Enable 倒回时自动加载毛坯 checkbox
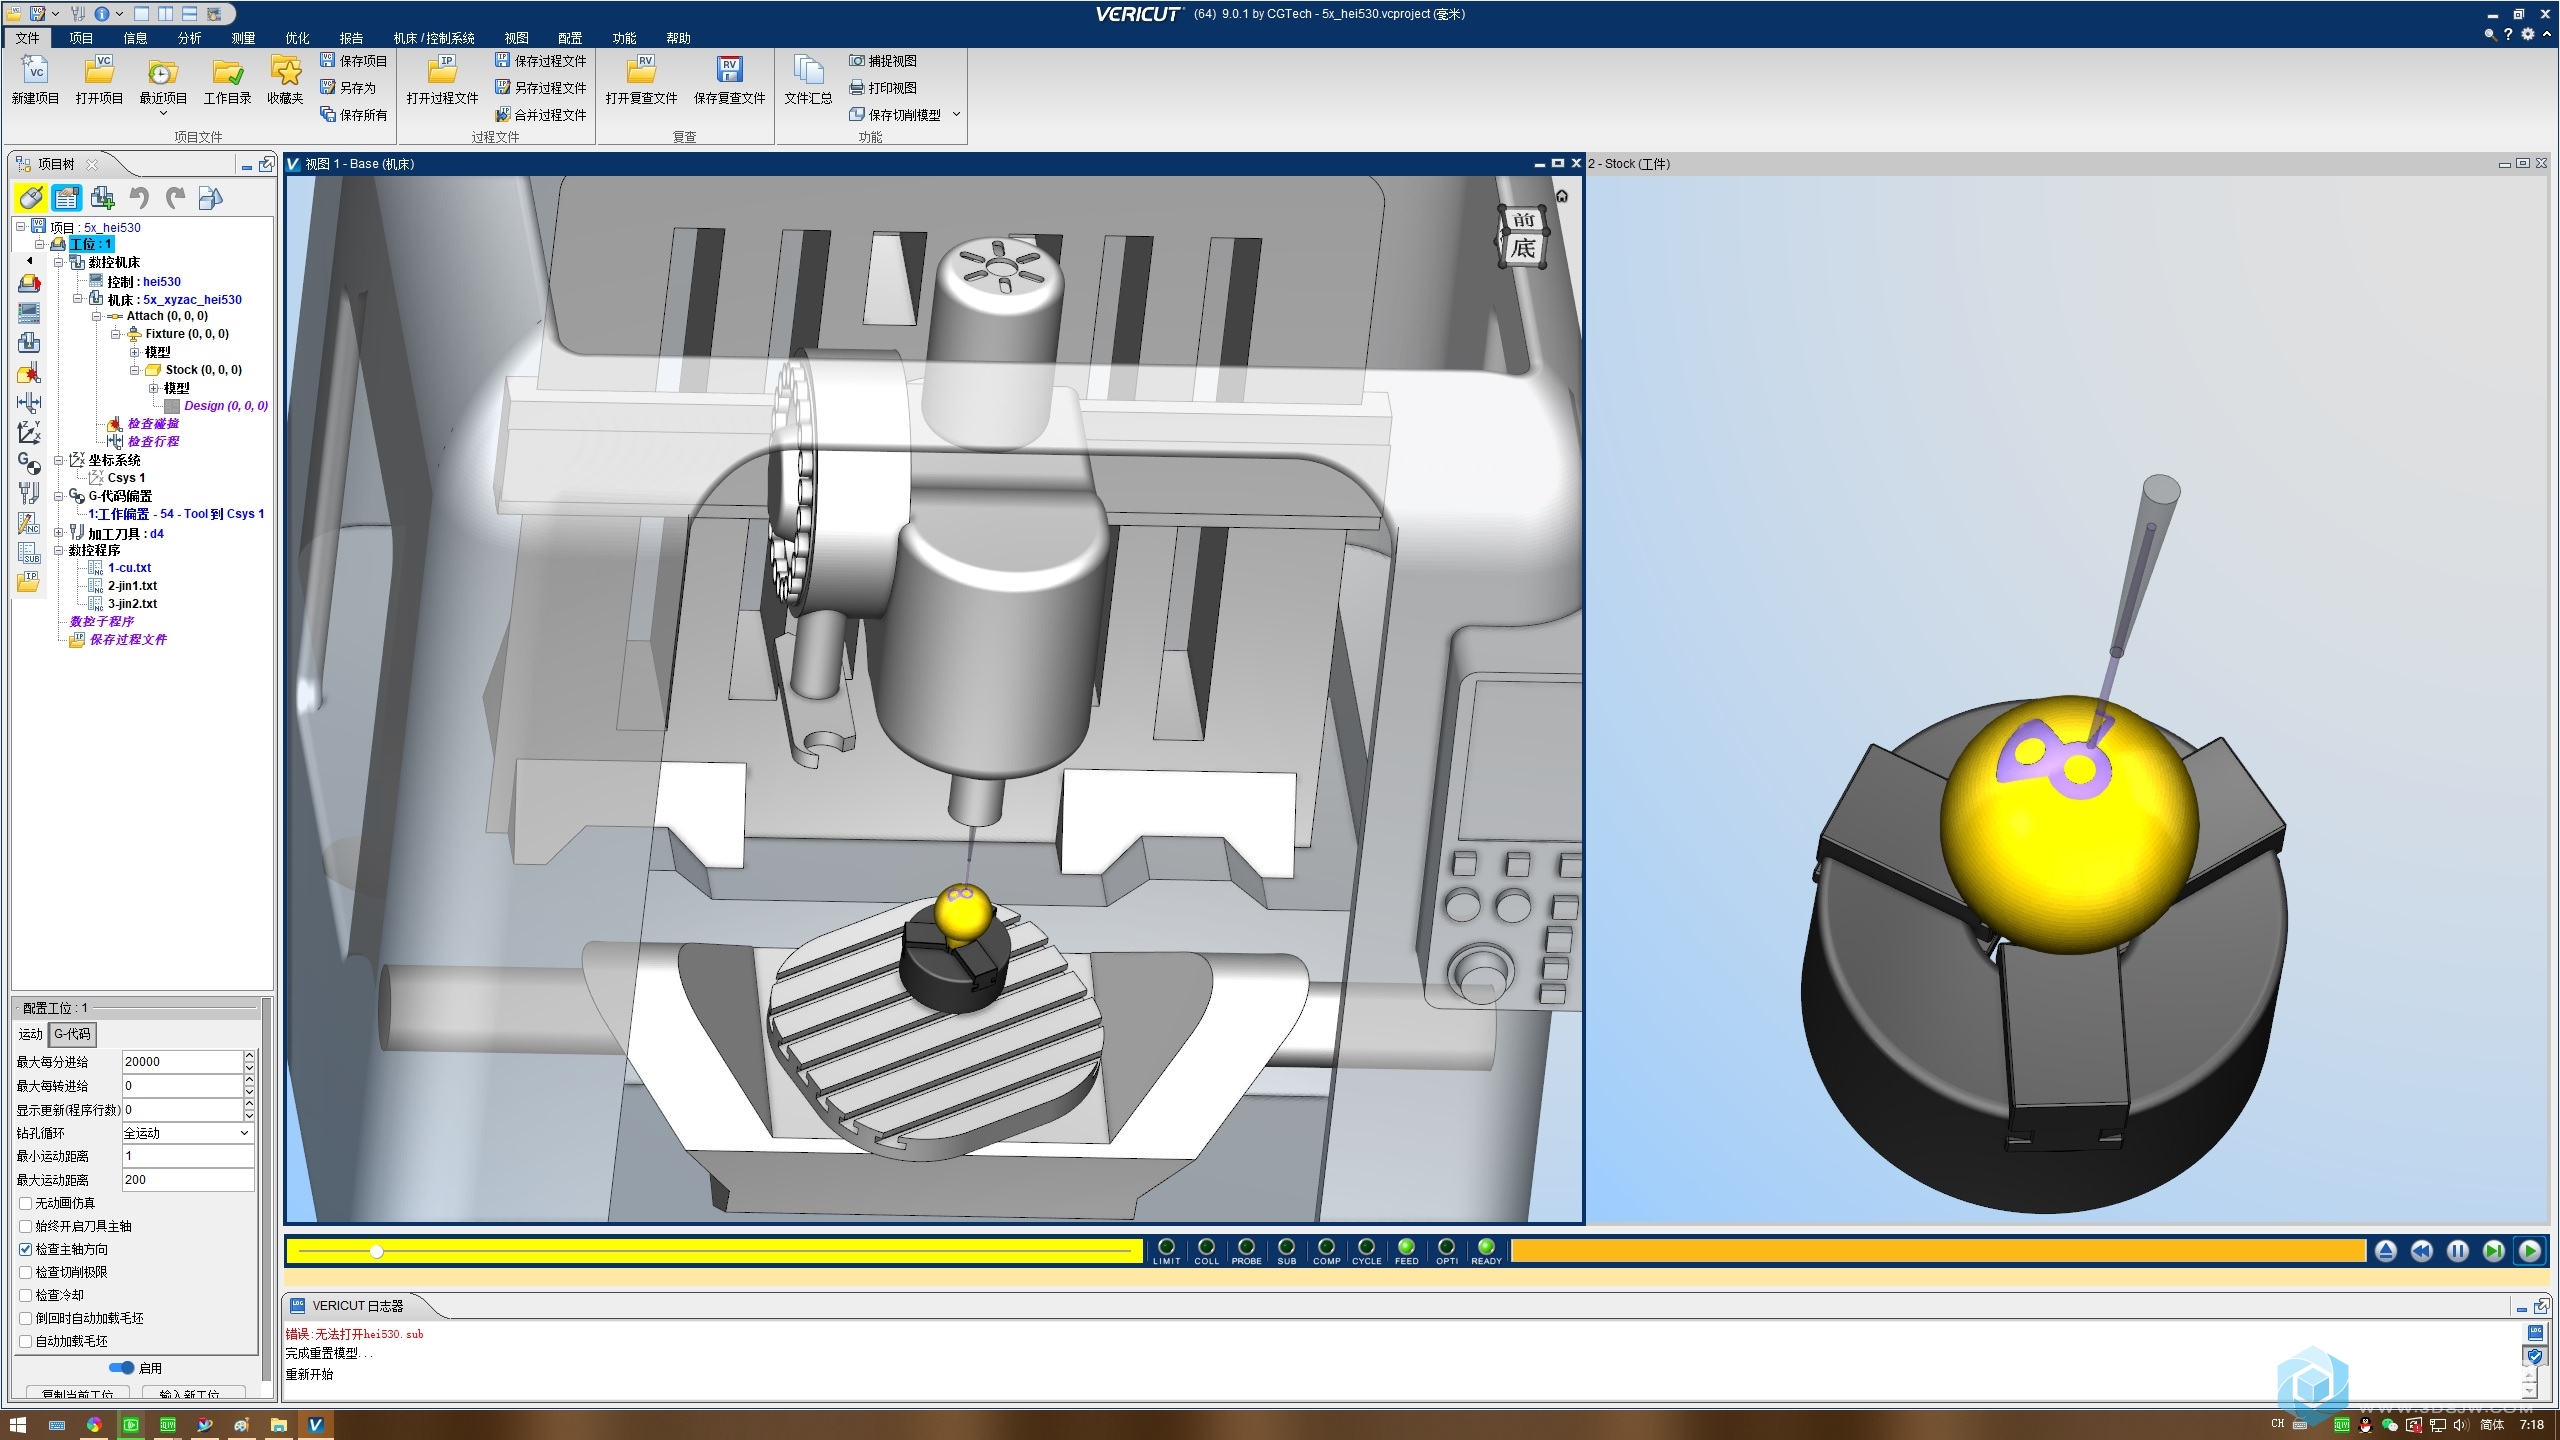This screenshot has width=2560, height=1440. point(26,1318)
